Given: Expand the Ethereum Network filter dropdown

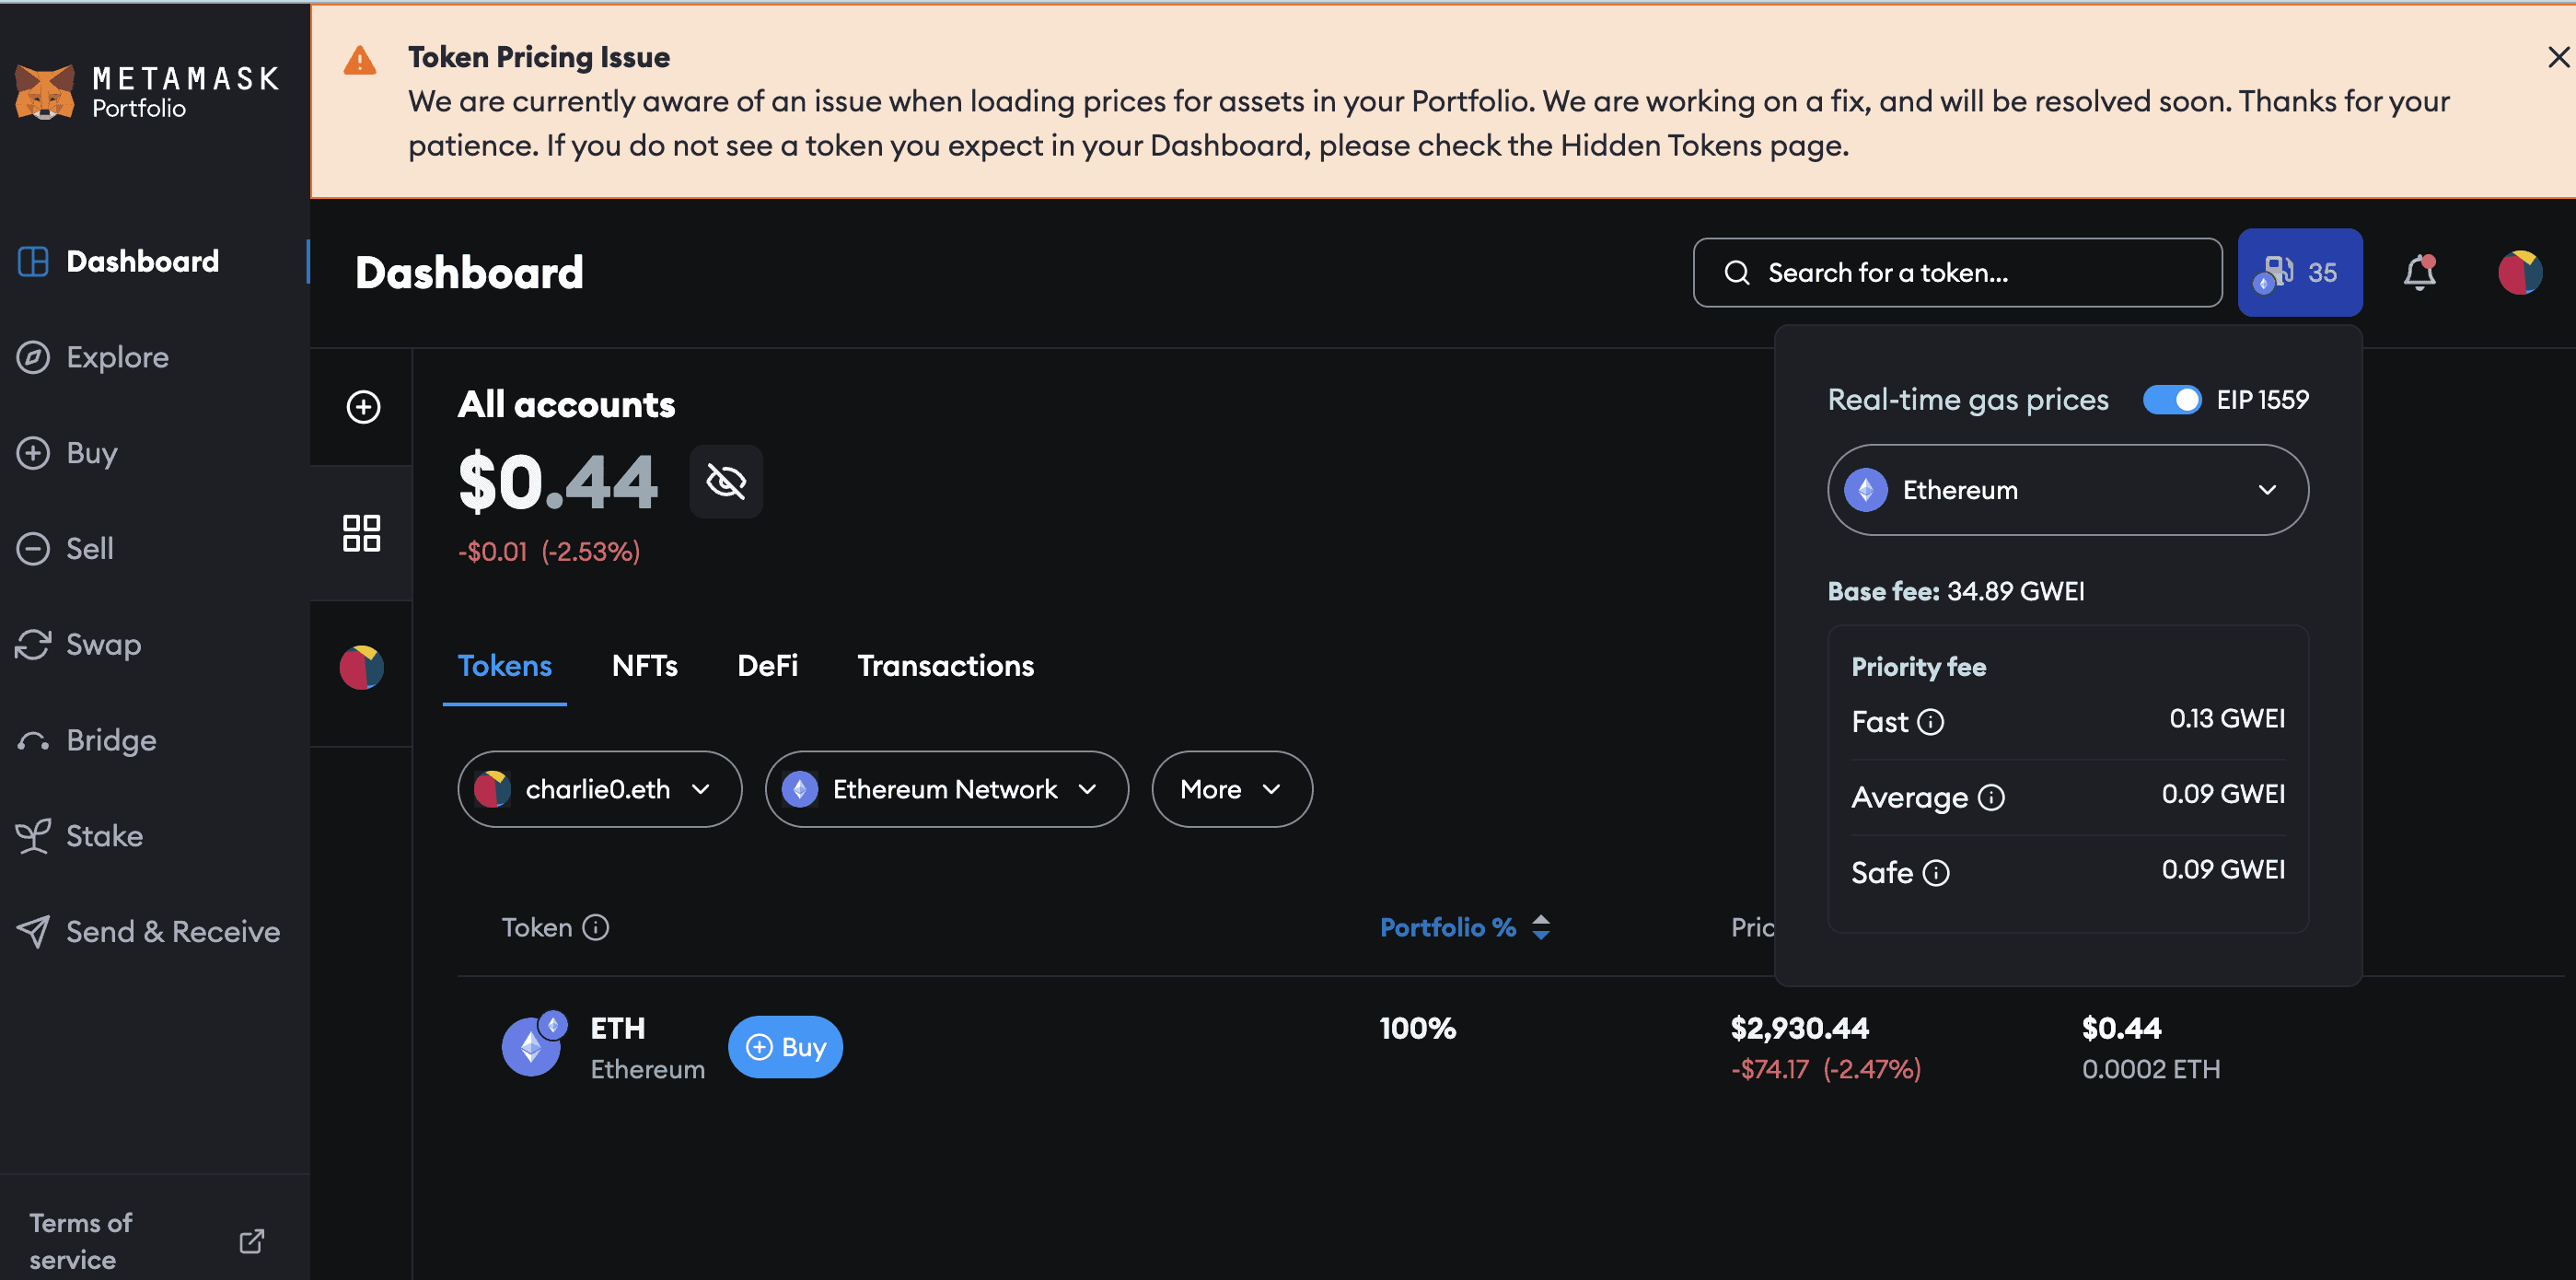Looking at the screenshot, I should click(946, 789).
